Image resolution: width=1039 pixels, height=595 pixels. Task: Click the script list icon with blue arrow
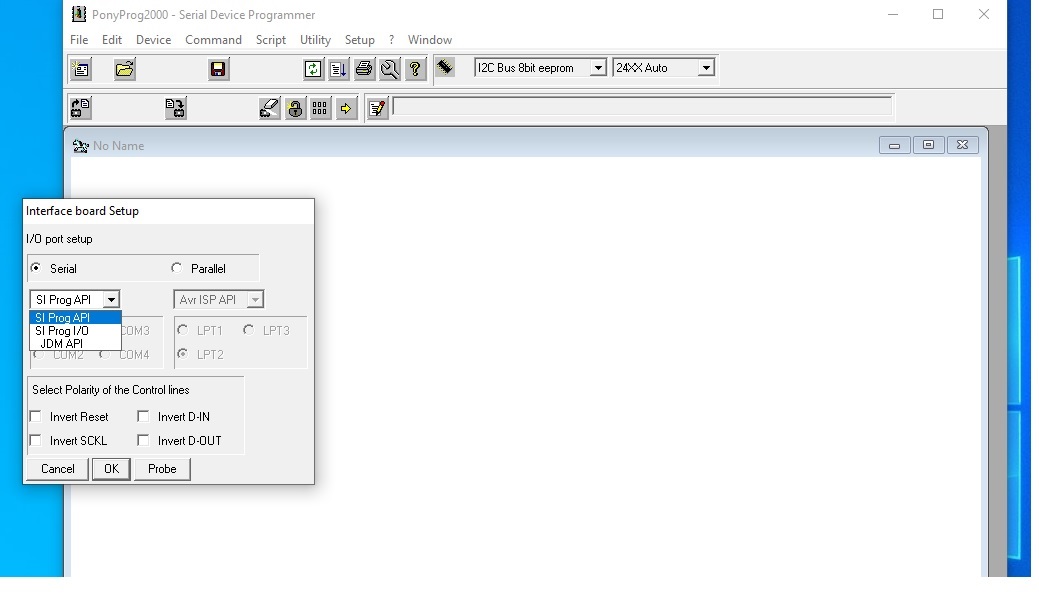339,69
